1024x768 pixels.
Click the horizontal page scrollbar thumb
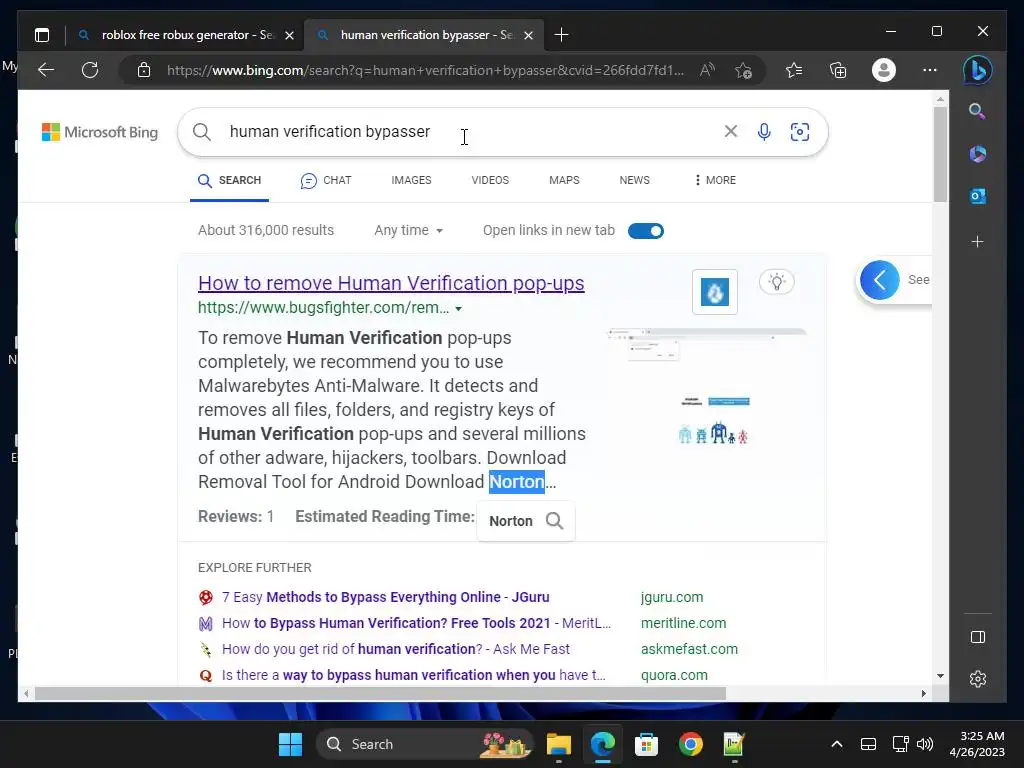click(x=380, y=694)
